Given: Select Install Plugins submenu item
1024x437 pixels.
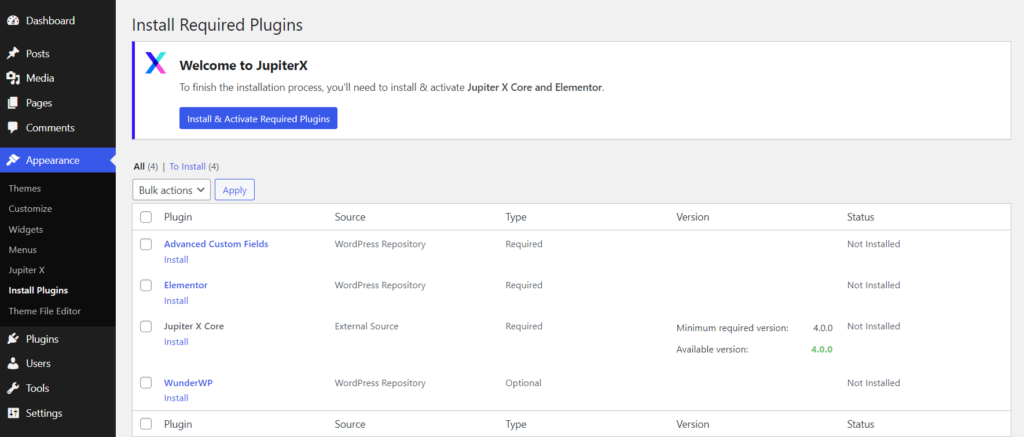Looking at the screenshot, I should click(38, 291).
